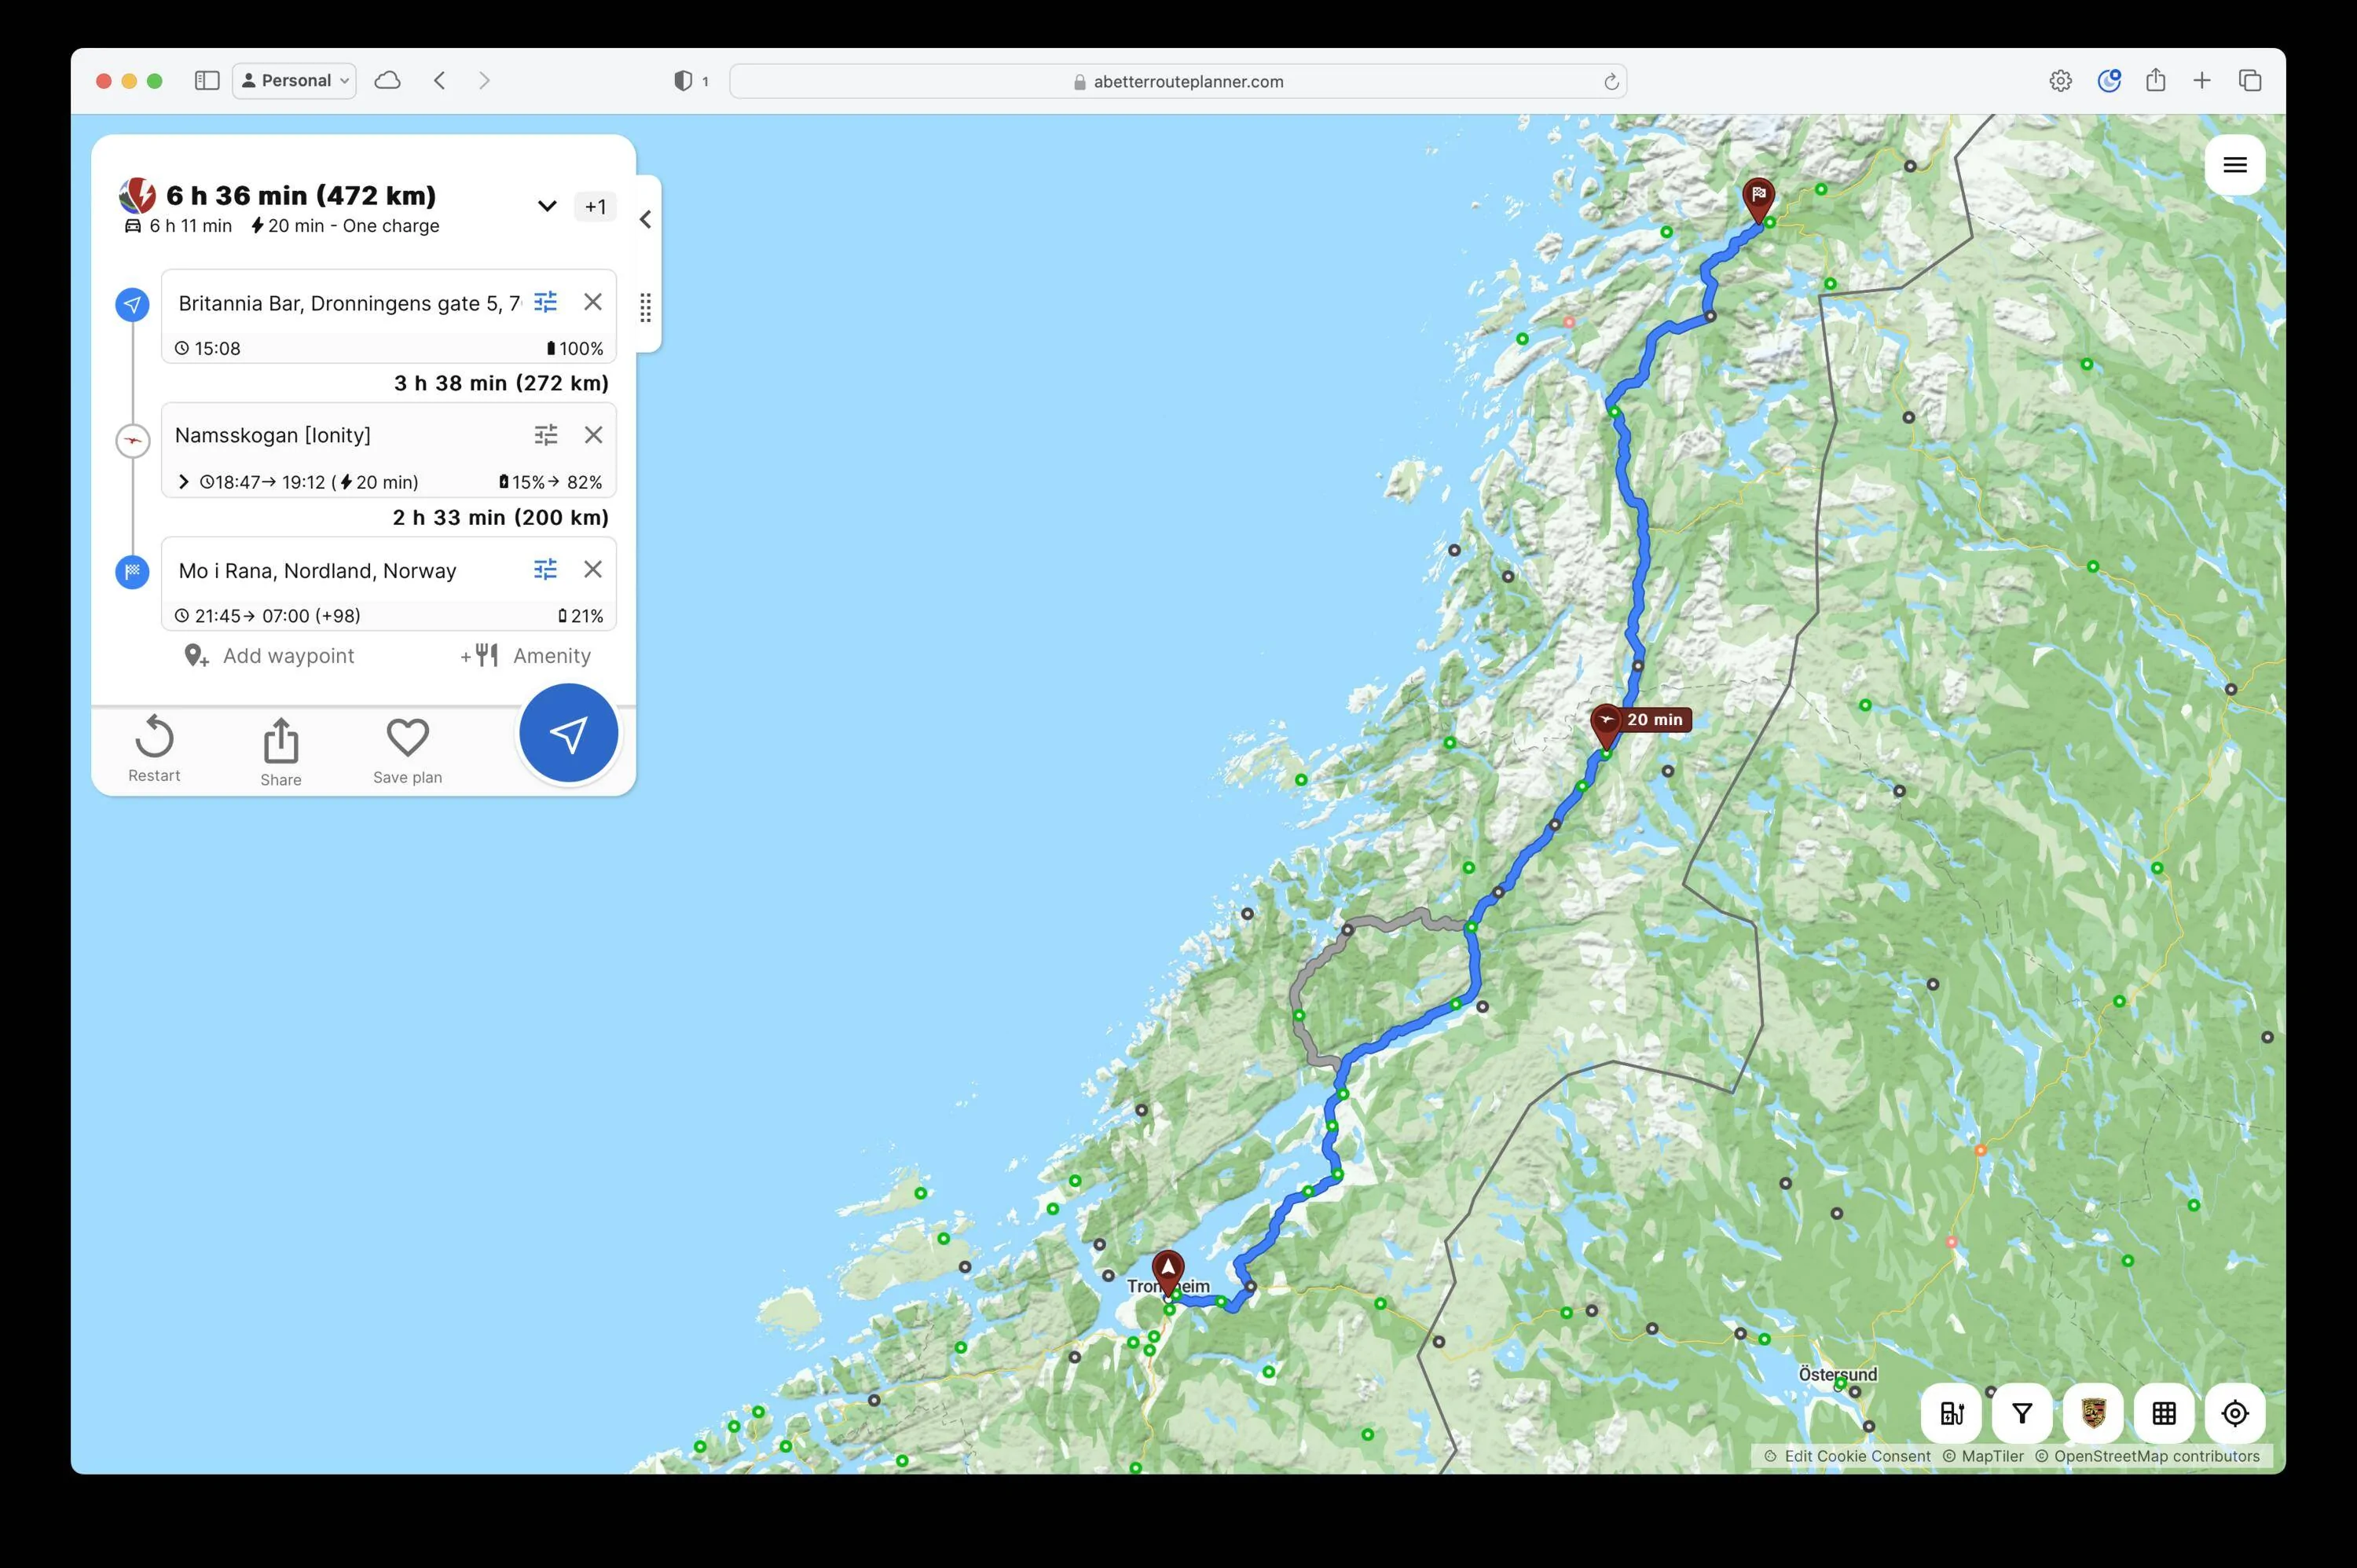Center map on my location
The width and height of the screenshot is (2357, 1568).
pyautogui.click(x=2235, y=1413)
